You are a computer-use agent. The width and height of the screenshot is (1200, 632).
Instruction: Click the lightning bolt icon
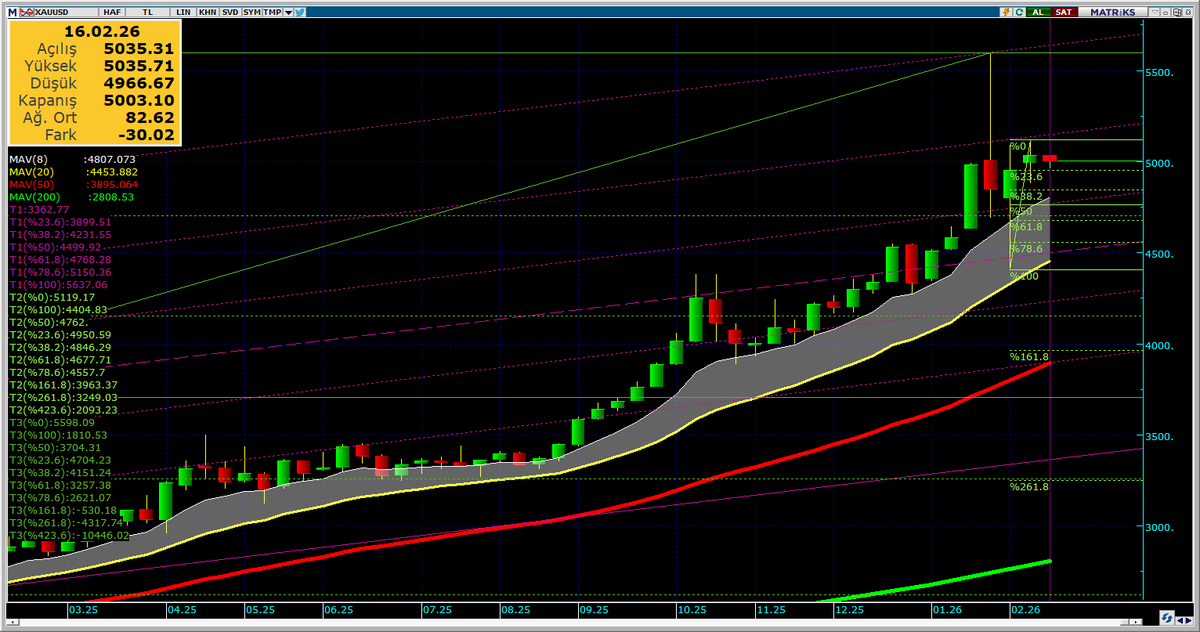pyautogui.click(x=1006, y=12)
